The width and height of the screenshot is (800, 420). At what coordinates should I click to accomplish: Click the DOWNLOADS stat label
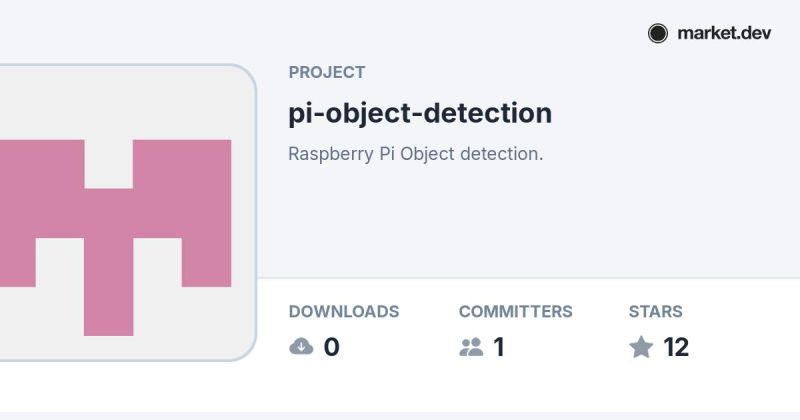(344, 312)
